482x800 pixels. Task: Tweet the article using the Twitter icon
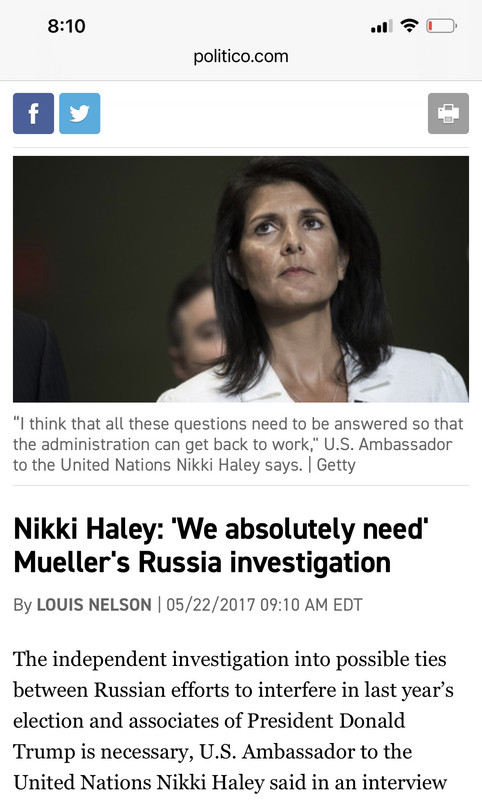[x=80, y=113]
